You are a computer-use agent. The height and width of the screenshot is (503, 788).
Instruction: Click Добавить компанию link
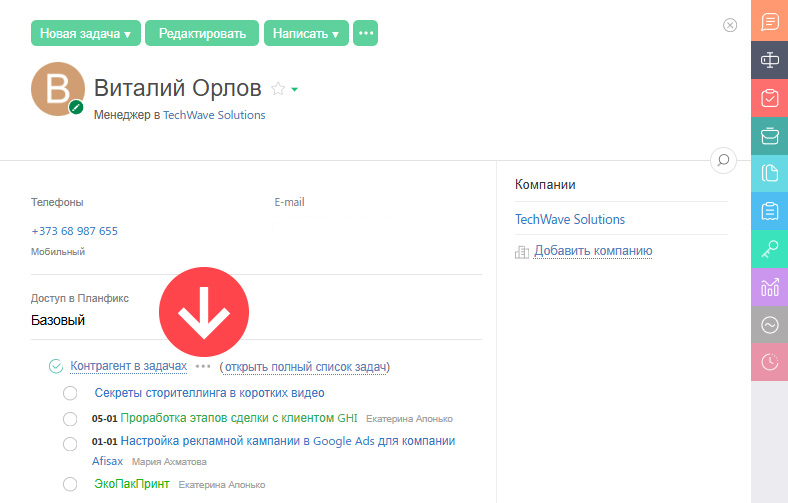tap(593, 250)
